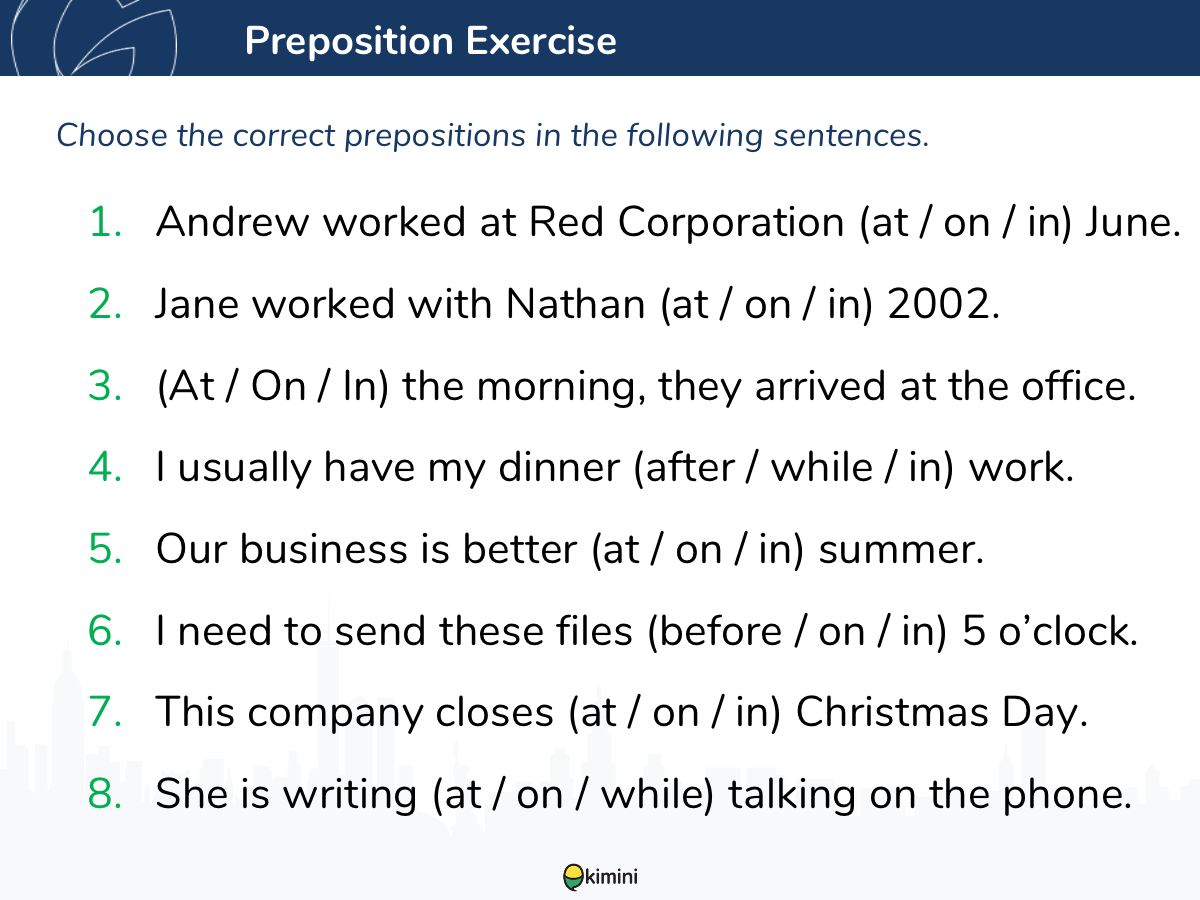Choose 'on' before 'Christmas Day'
Viewport: 1200px width, 900px height.
pos(675,714)
